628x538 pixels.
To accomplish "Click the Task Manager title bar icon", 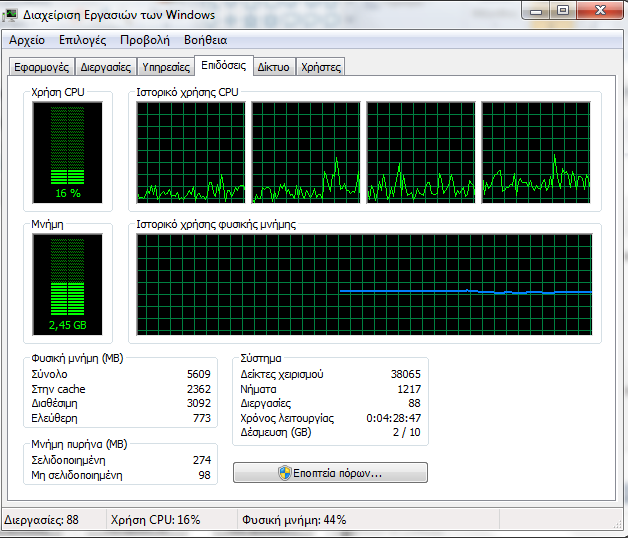I will coord(10,15).
